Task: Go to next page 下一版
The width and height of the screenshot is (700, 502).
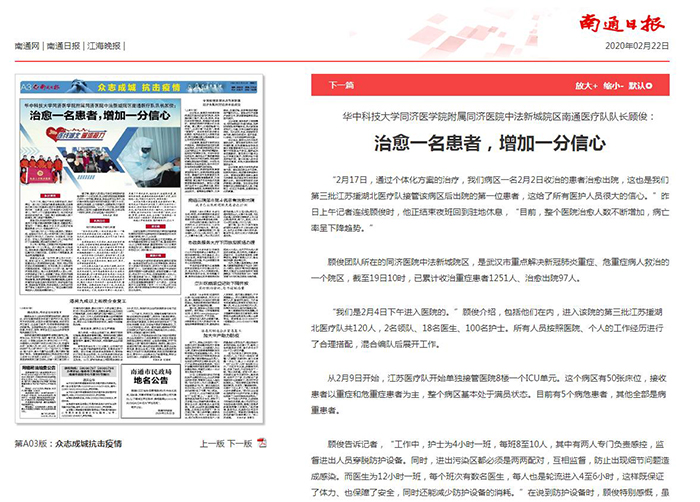Action: pos(239,442)
